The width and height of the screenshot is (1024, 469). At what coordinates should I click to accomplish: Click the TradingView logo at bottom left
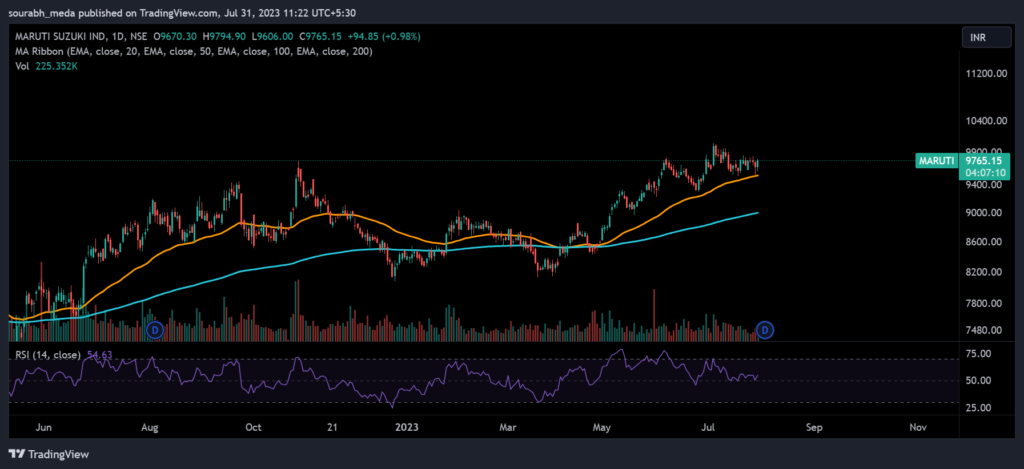click(x=48, y=454)
